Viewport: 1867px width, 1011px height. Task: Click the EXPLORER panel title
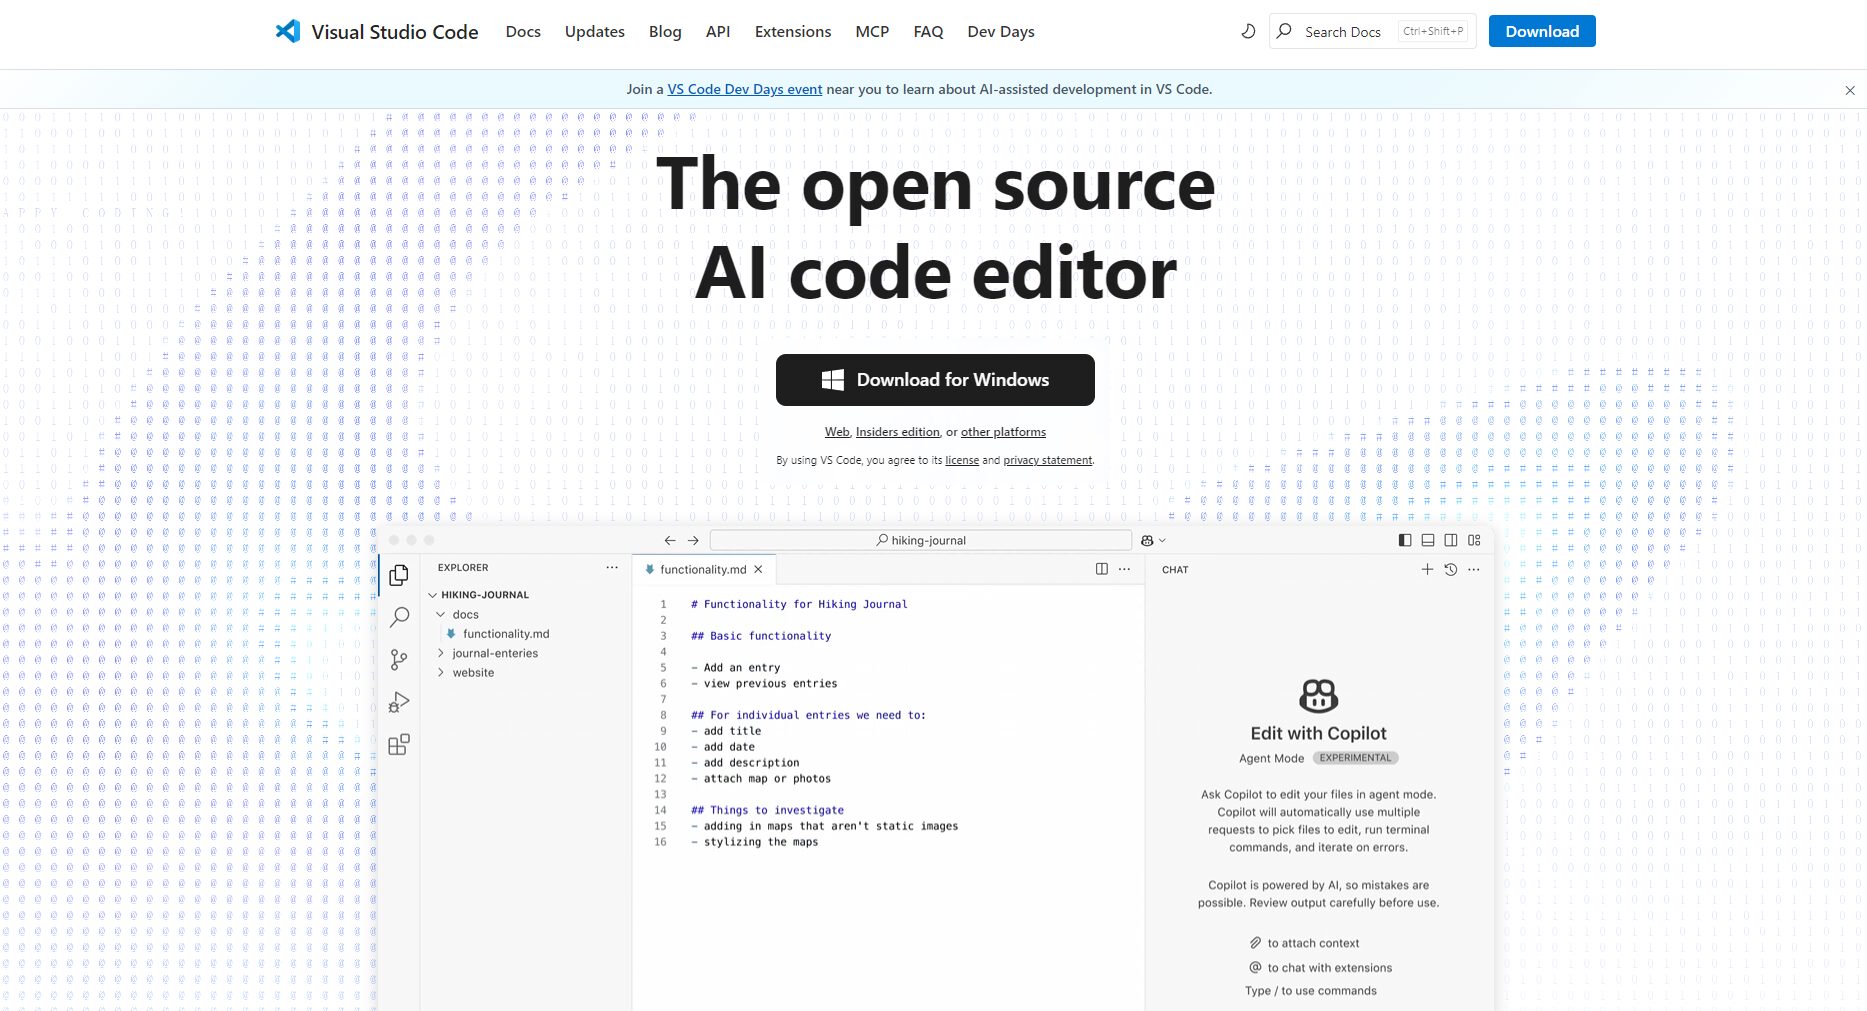(x=463, y=567)
